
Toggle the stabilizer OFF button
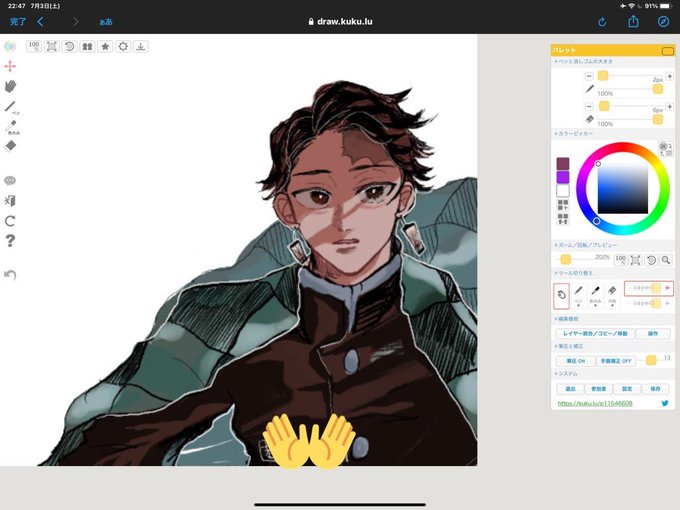(616, 361)
